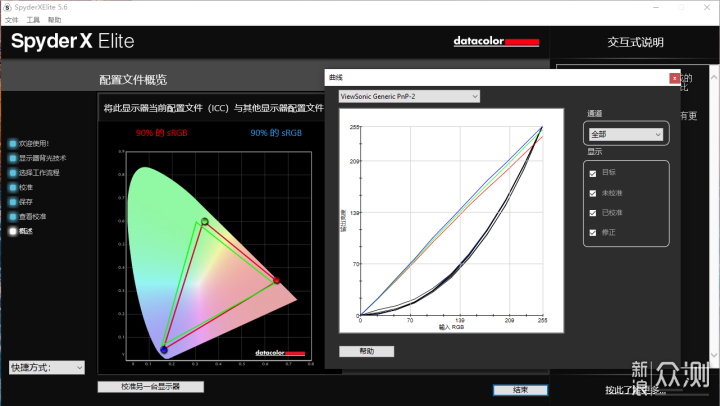Expand the 通道 channel dropdown showing 全部
The height and width of the screenshot is (406, 720).
pyautogui.click(x=626, y=134)
